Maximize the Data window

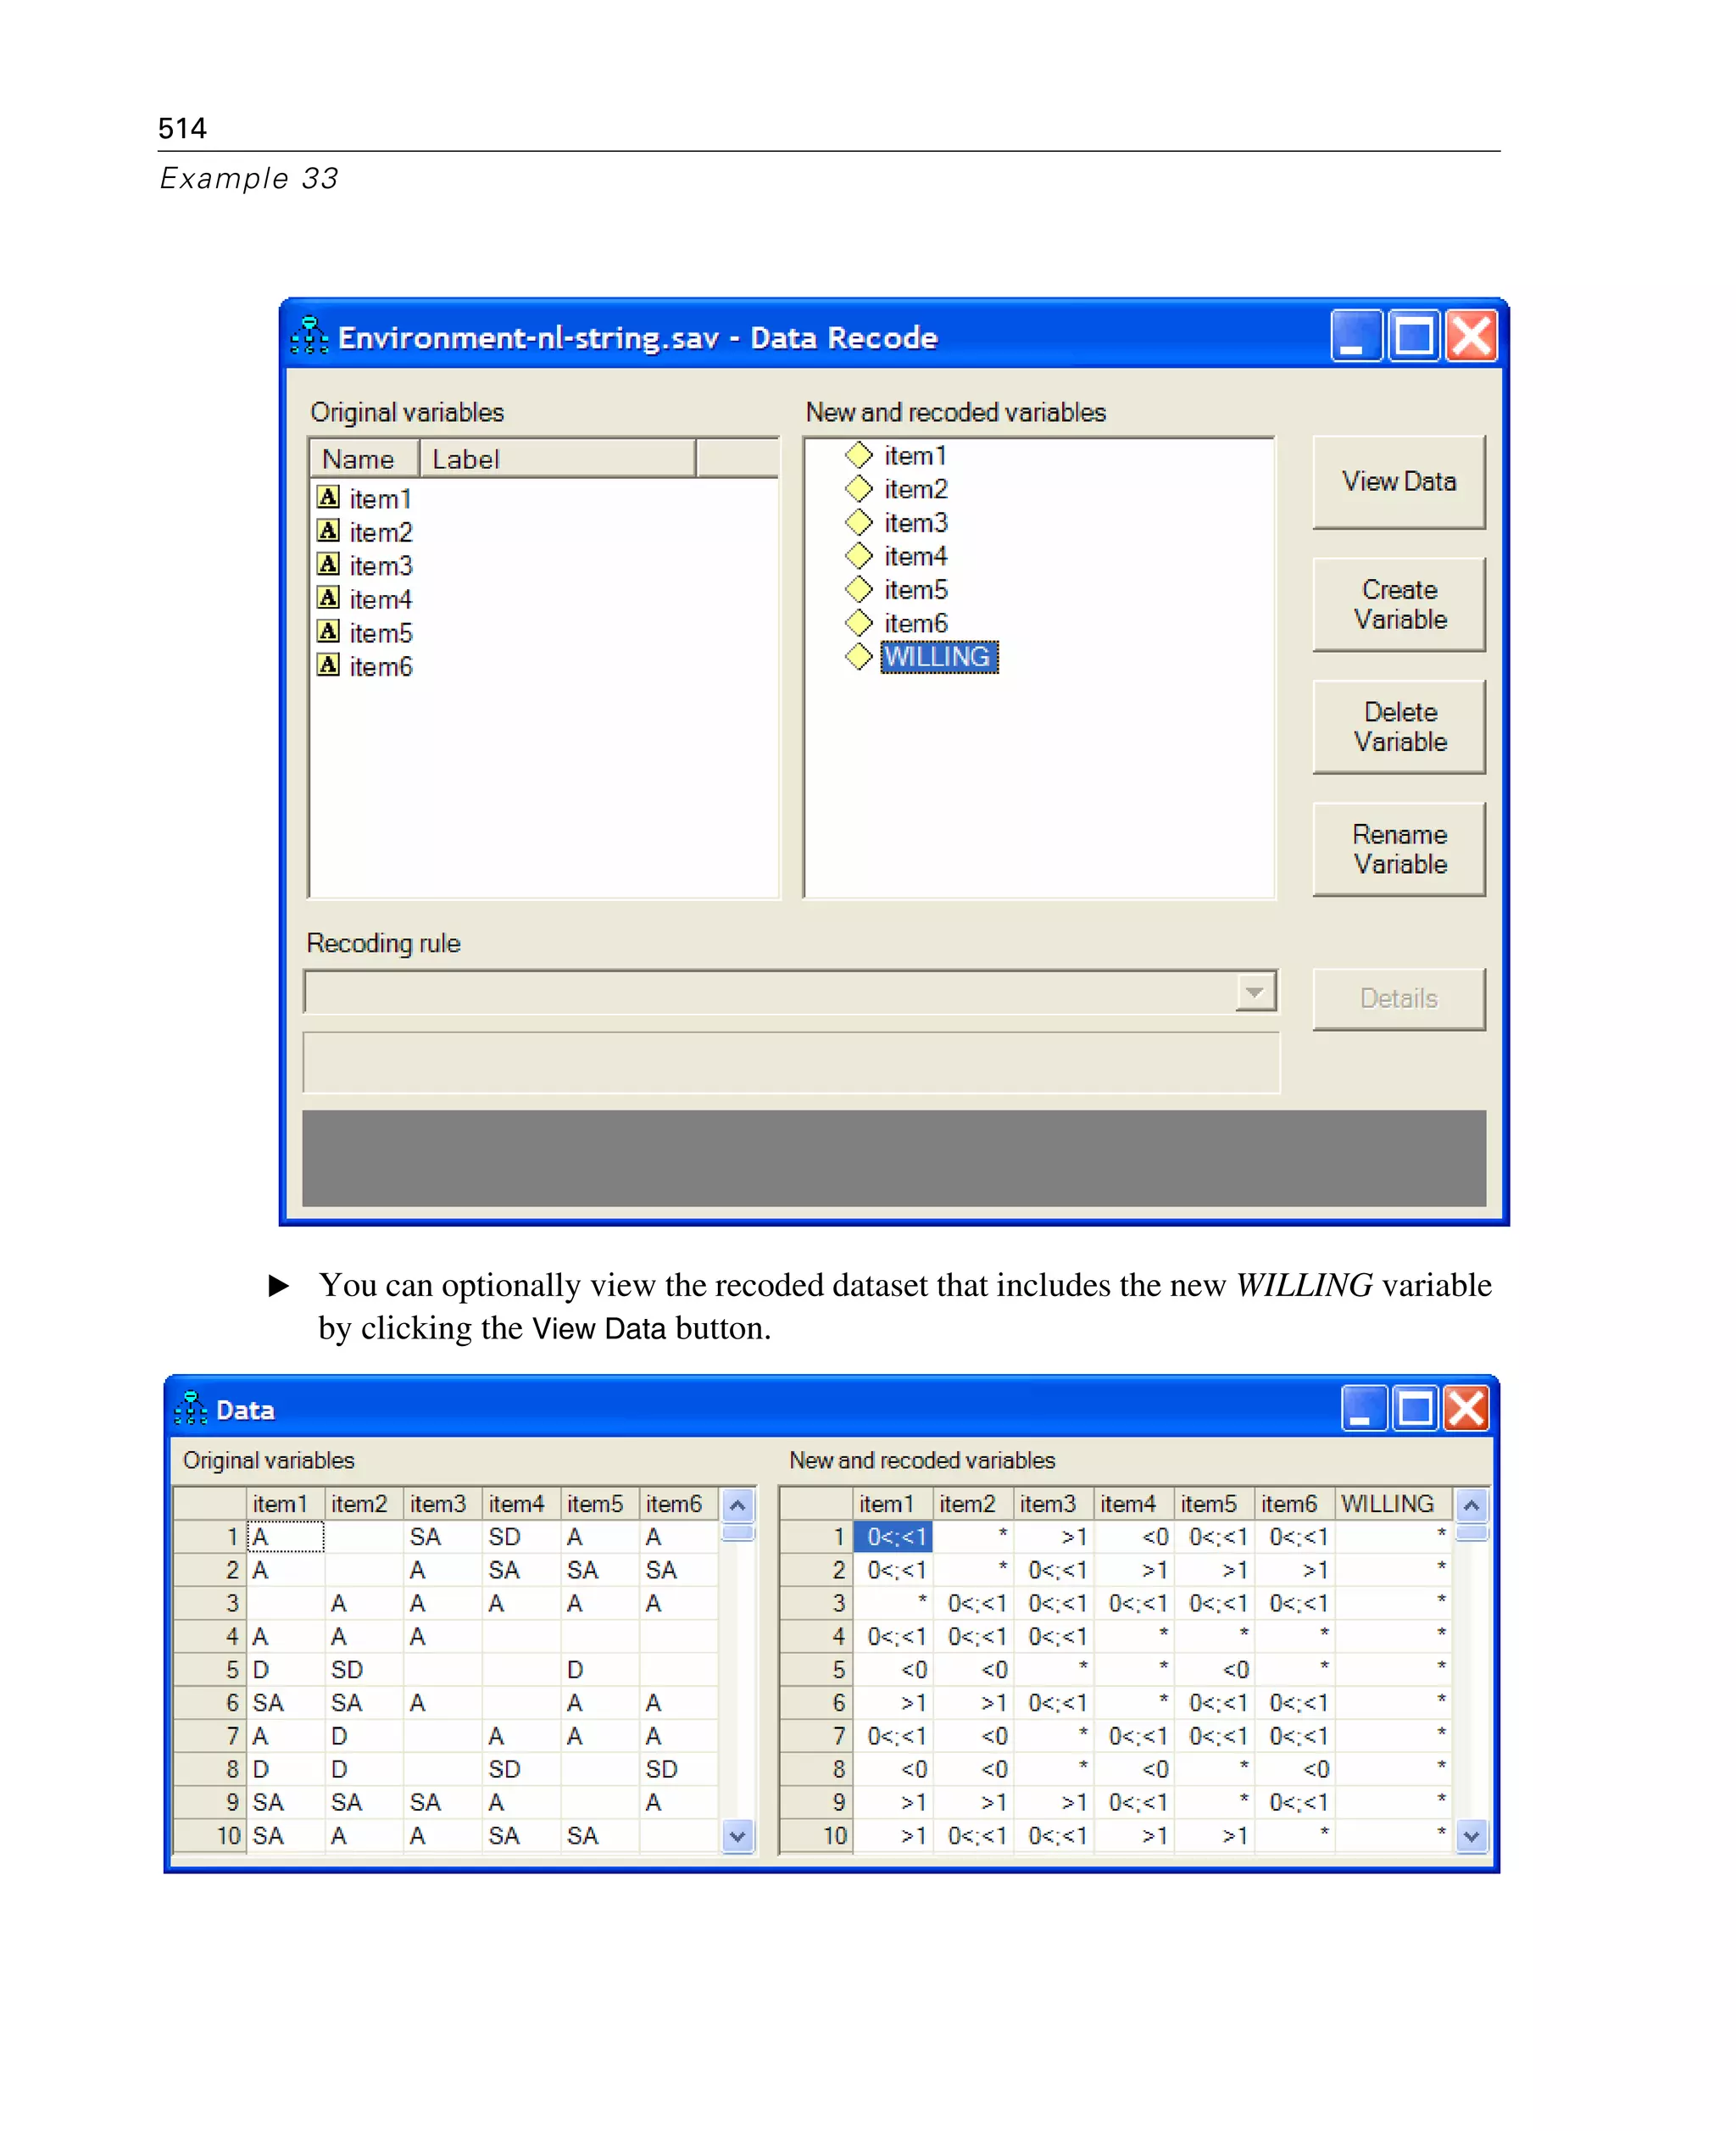tap(1416, 1408)
